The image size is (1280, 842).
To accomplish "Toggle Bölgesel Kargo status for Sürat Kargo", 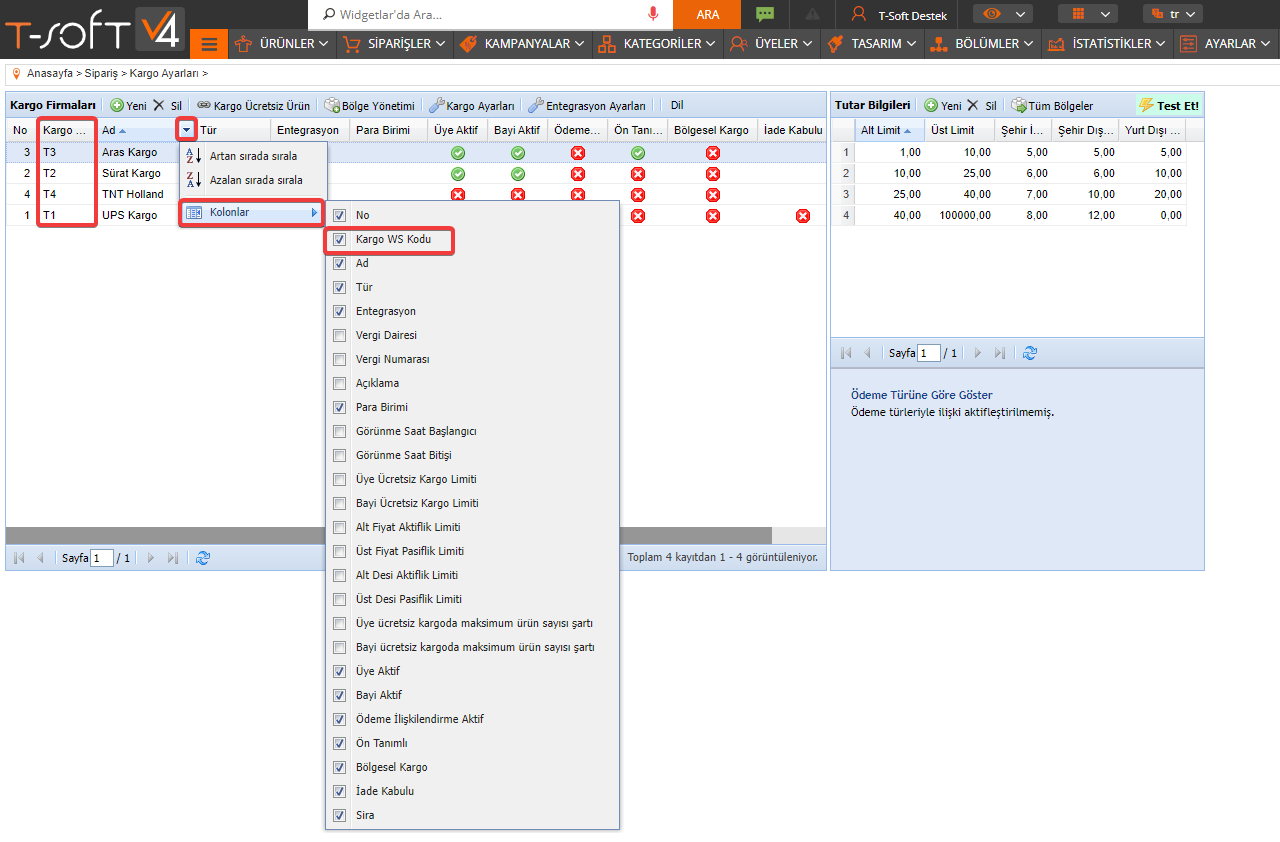I will click(713, 174).
